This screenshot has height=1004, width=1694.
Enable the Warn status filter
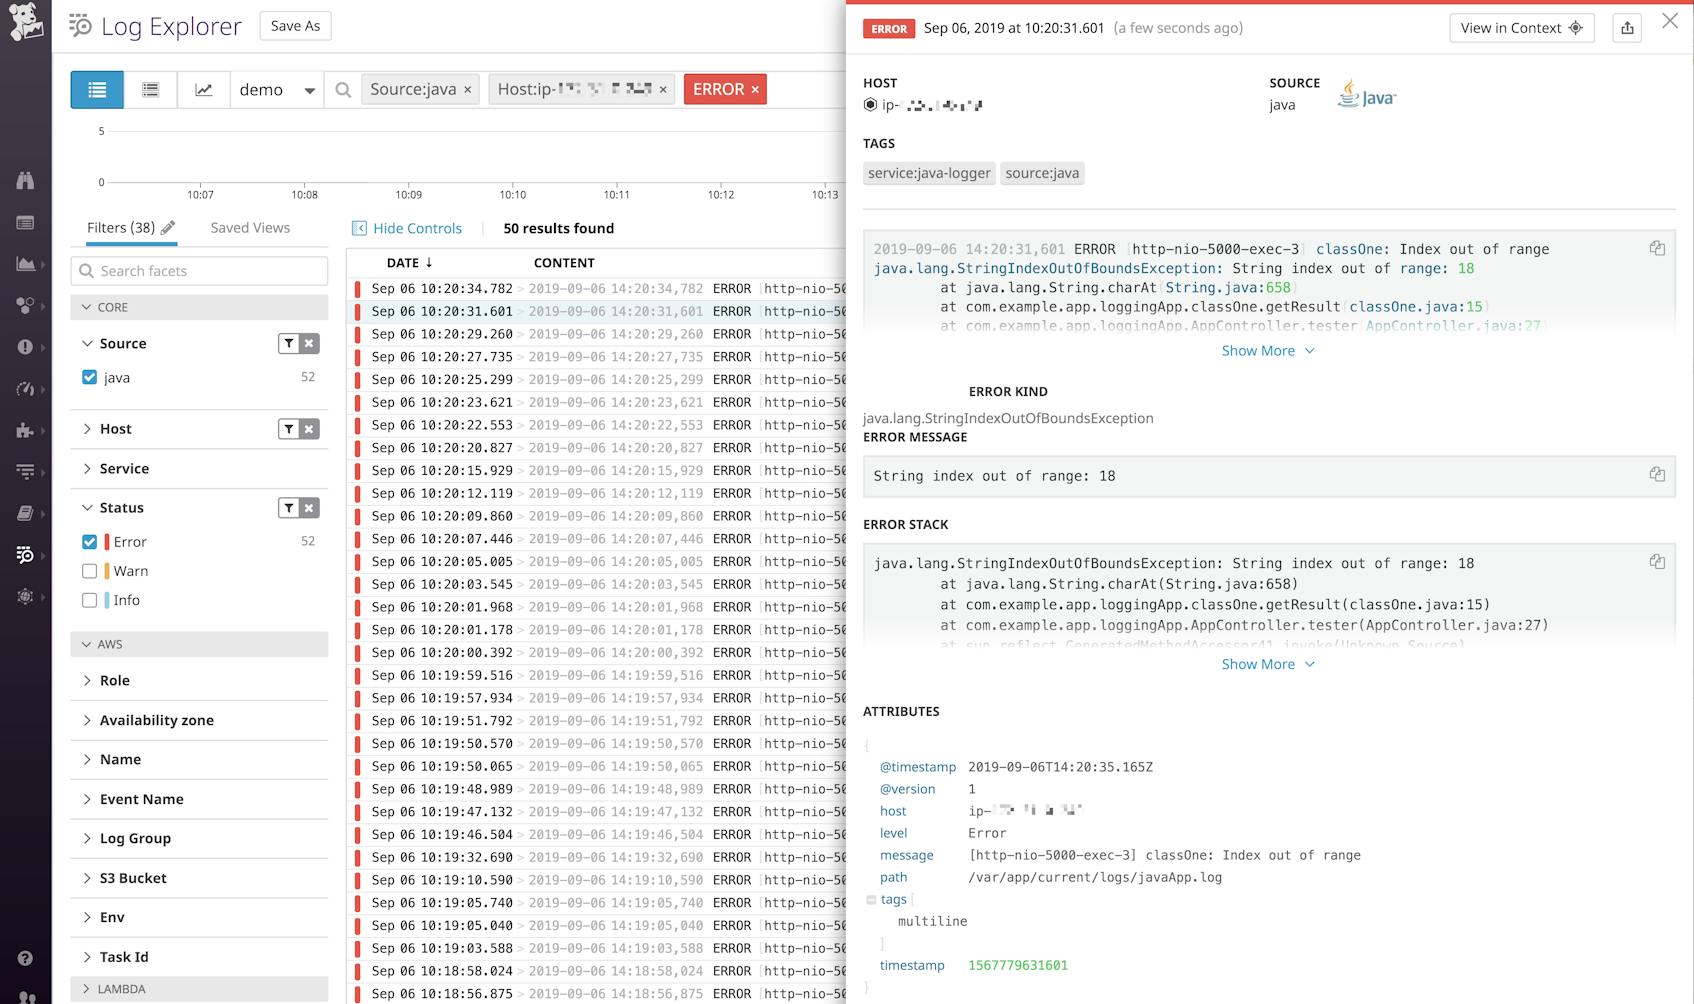tap(89, 571)
